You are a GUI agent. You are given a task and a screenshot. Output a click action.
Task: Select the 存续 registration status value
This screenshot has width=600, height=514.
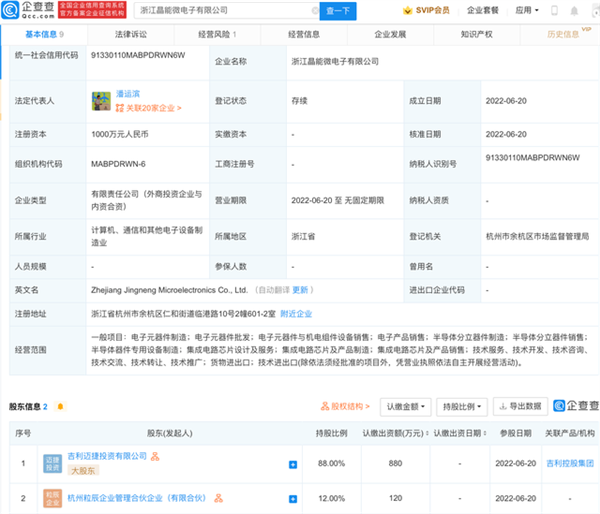pyautogui.click(x=300, y=101)
